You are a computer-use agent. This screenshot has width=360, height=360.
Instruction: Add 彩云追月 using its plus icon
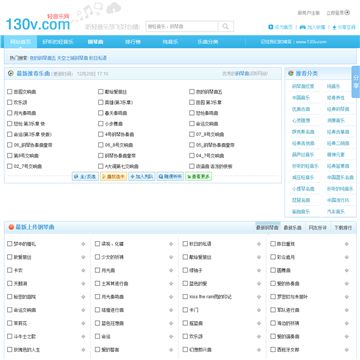[x=347, y=257]
